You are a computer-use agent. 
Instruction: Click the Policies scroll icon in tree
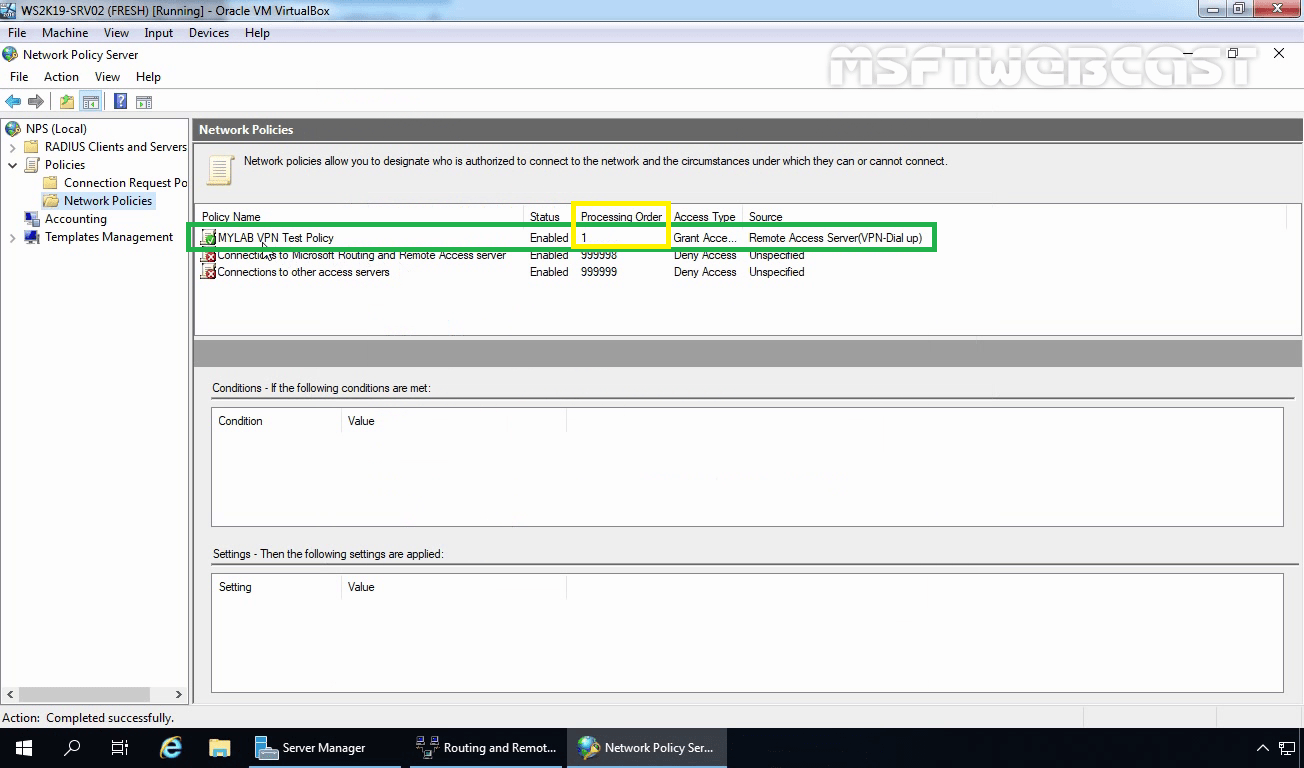pyautogui.click(x=32, y=164)
